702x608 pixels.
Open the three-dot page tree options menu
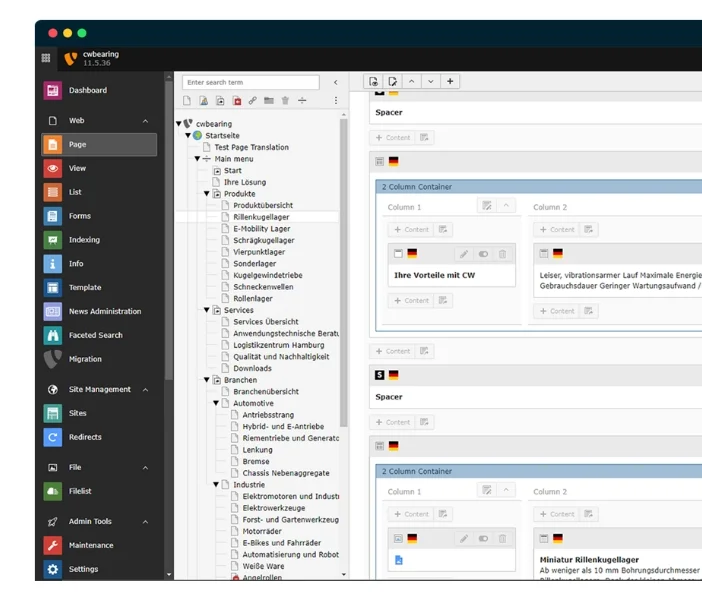click(x=335, y=101)
